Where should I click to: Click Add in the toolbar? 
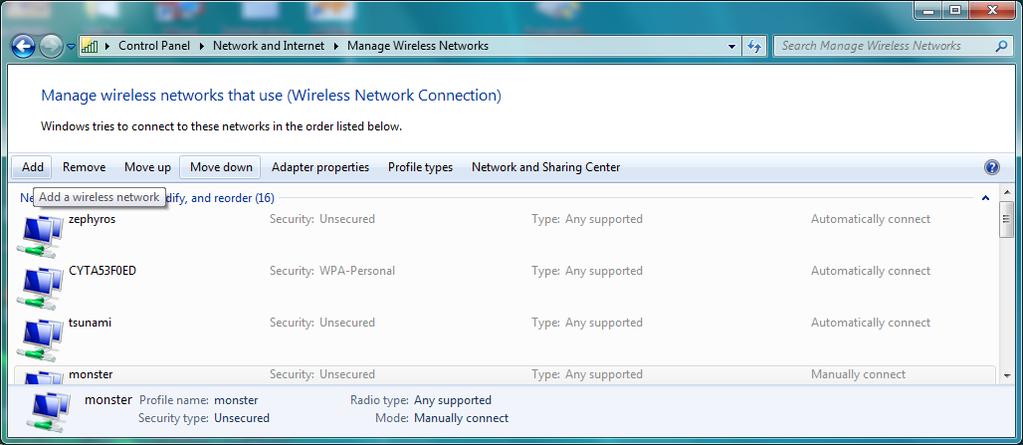pyautogui.click(x=33, y=167)
